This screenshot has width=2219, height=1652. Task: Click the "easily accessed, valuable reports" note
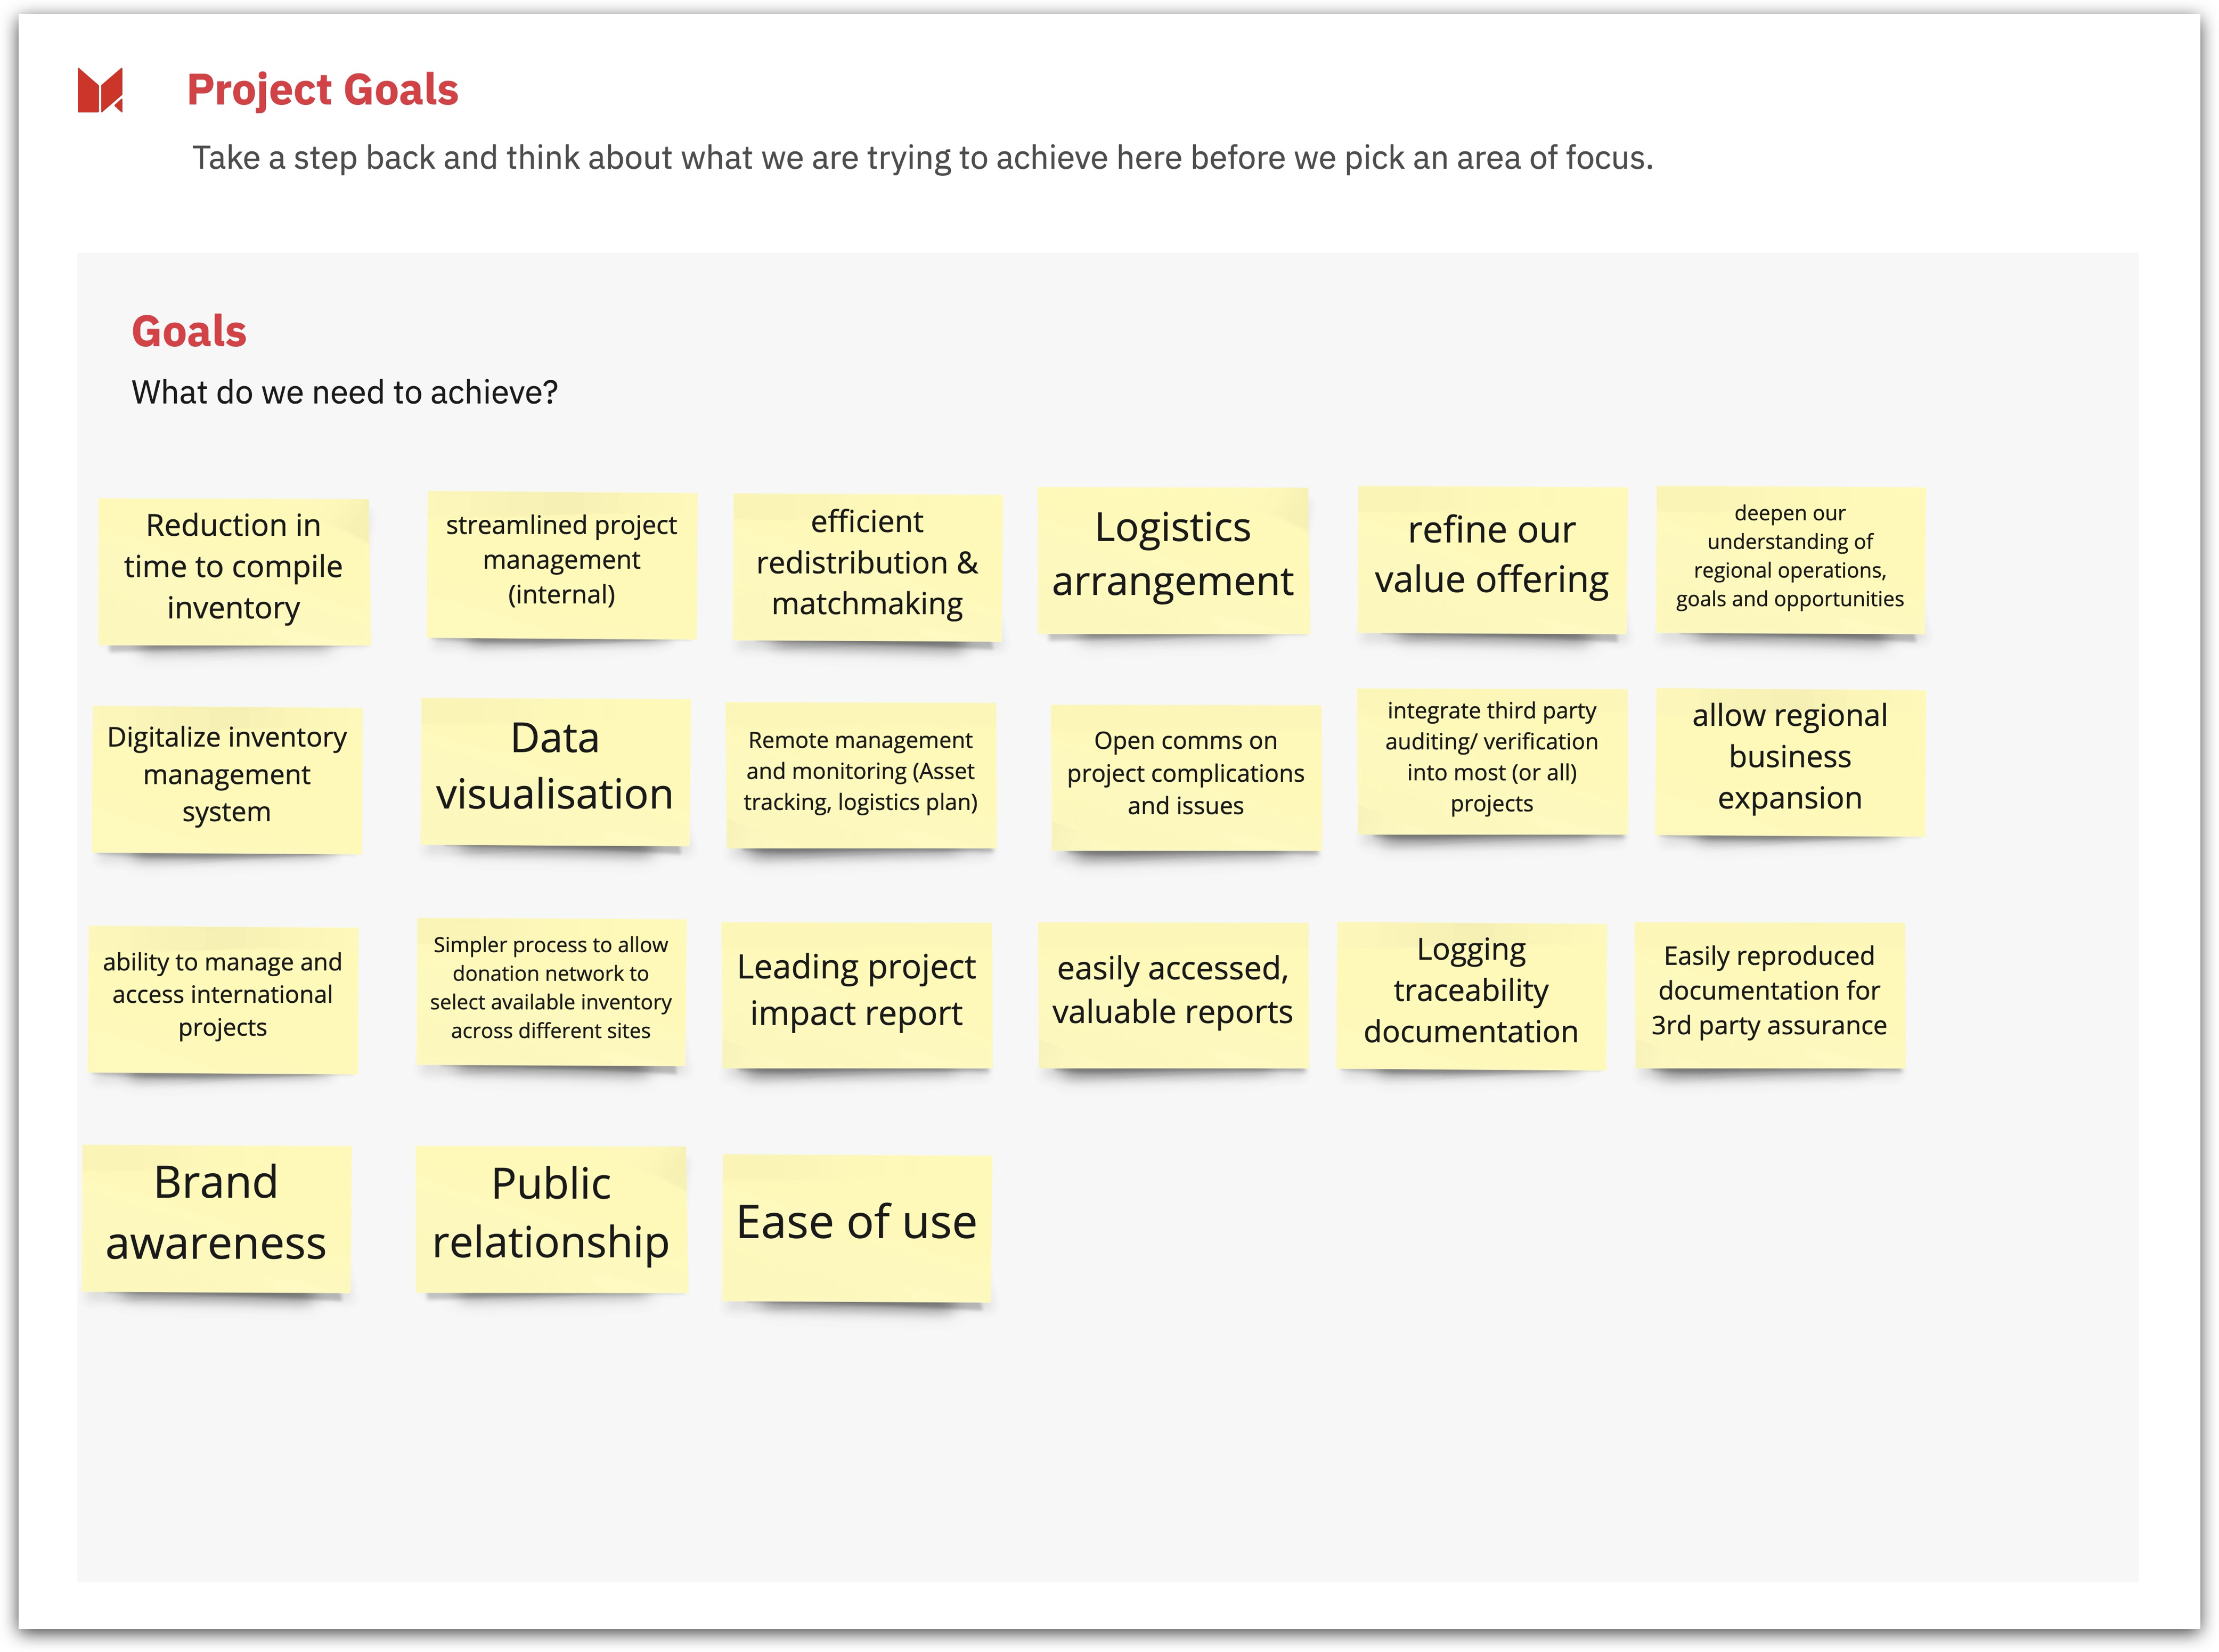pos(1172,994)
